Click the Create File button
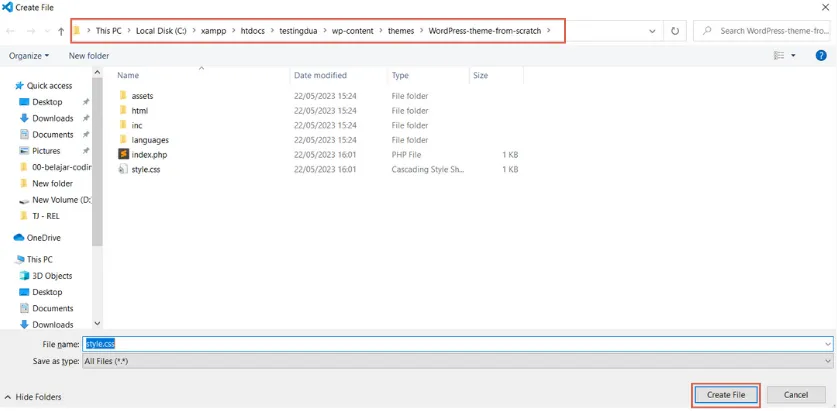The height and width of the screenshot is (411, 837). tap(726, 395)
